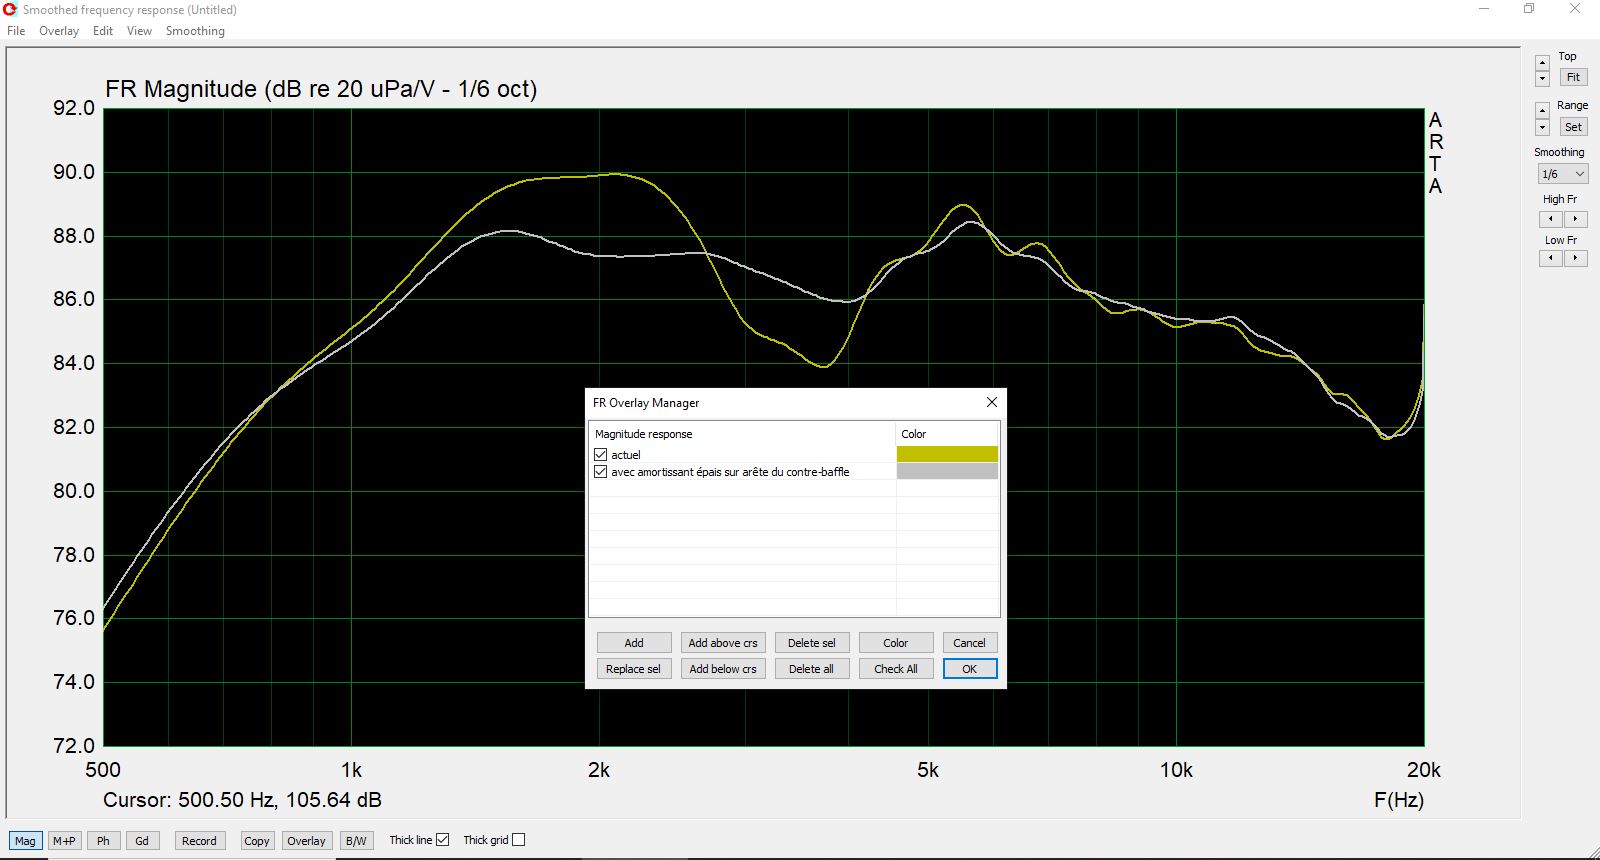Shift Low Fr limit left
This screenshot has height=860, width=1600.
pos(1551,258)
